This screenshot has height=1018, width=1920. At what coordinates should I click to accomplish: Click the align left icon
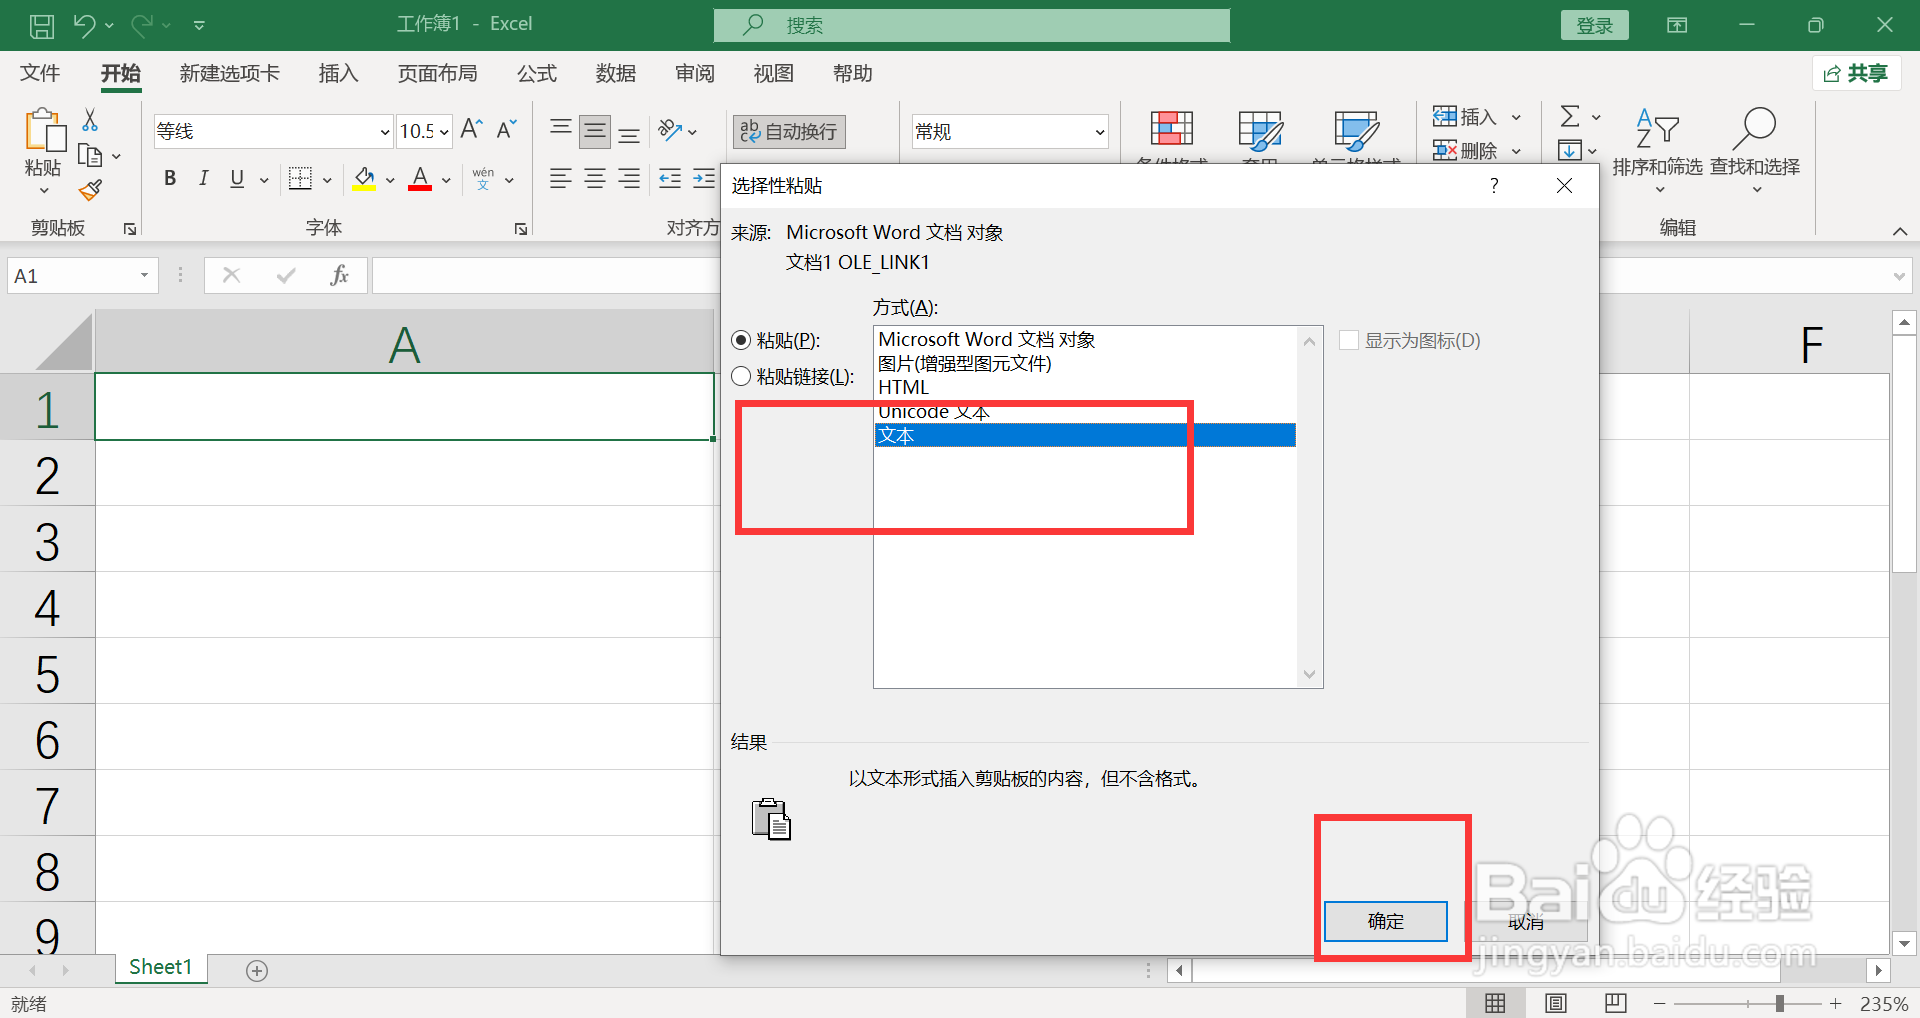point(561,178)
